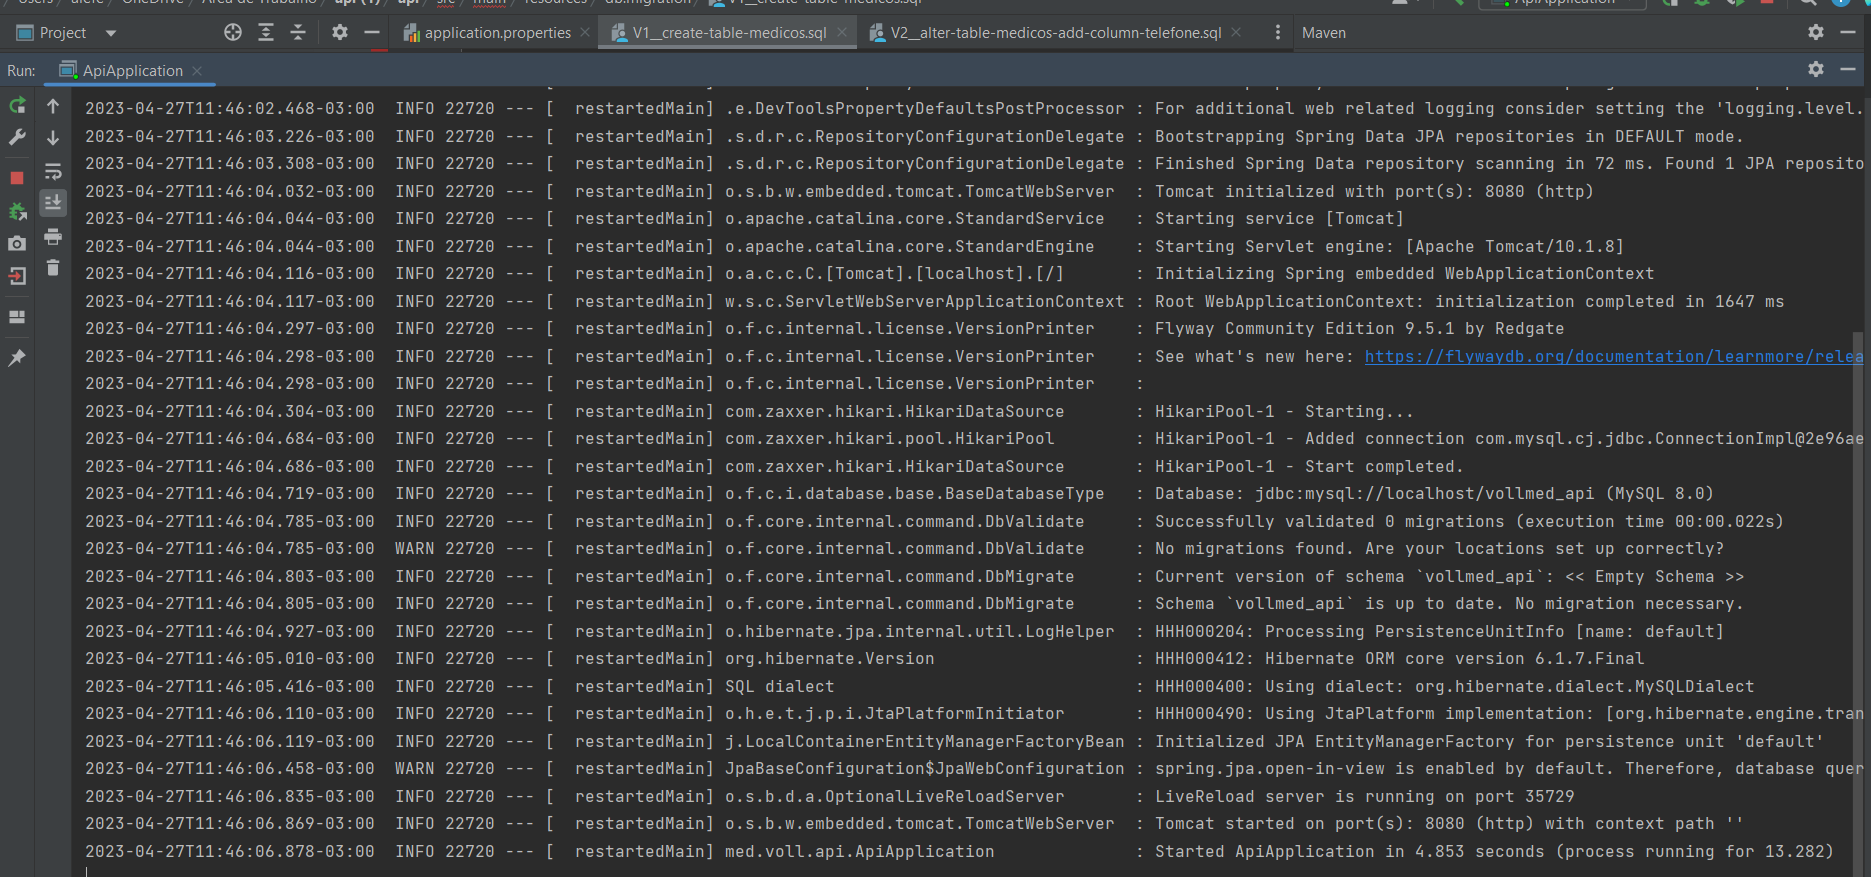Open the flywaydb.org documentation link
The height and width of the screenshot is (877, 1871).
click(1613, 356)
